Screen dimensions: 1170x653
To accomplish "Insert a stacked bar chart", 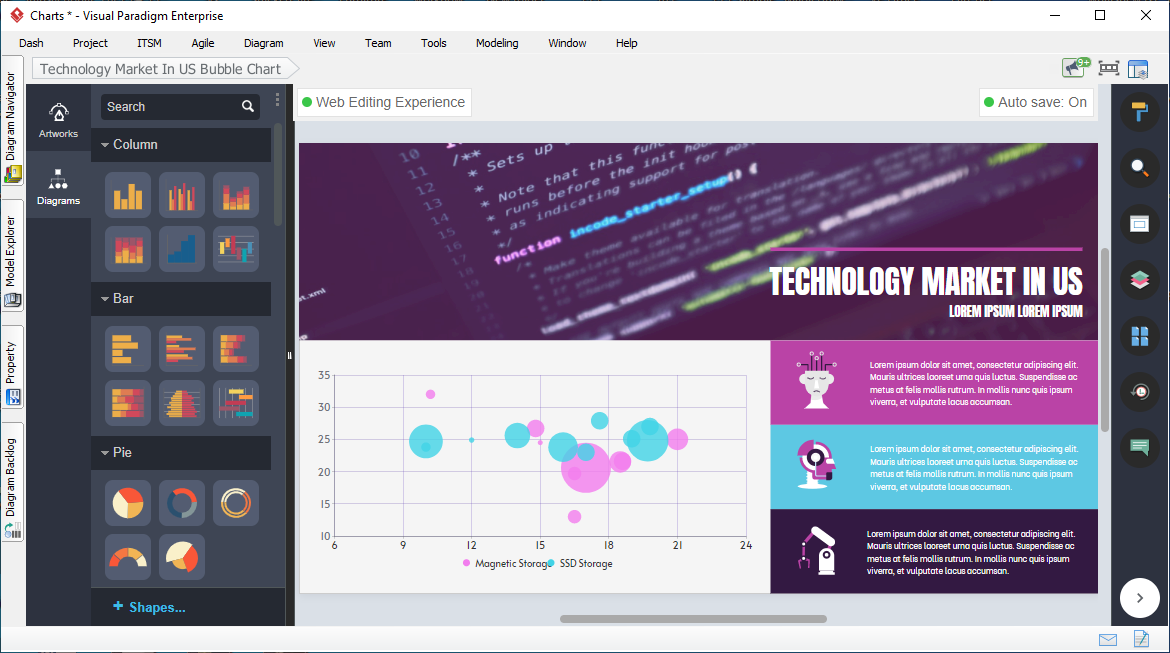I will (x=236, y=349).
